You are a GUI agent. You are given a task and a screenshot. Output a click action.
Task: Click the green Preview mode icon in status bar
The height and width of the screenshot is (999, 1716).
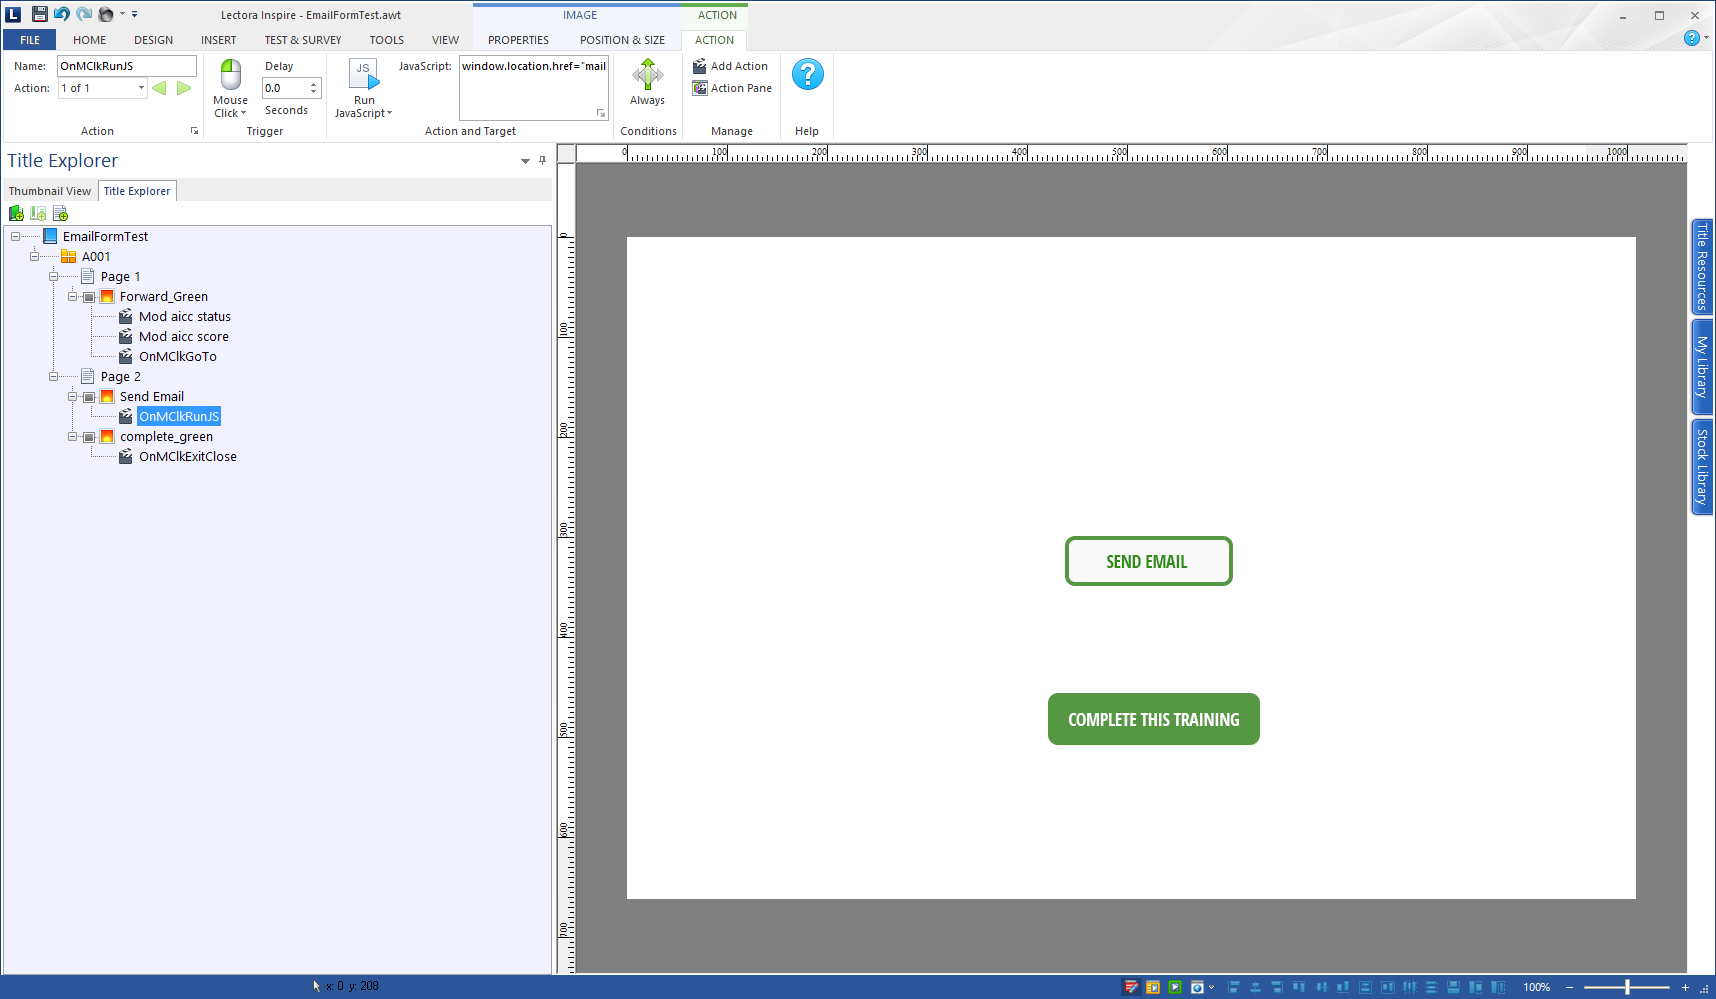(1175, 987)
